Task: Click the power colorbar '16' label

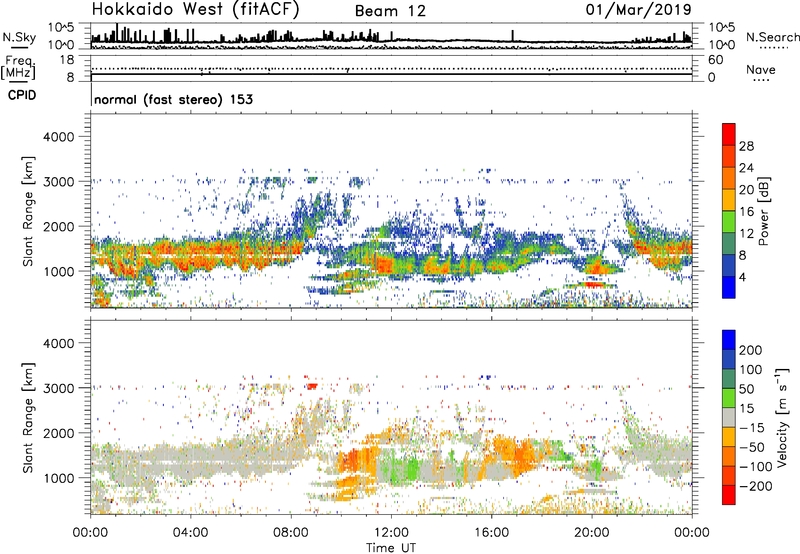Action: [746, 212]
